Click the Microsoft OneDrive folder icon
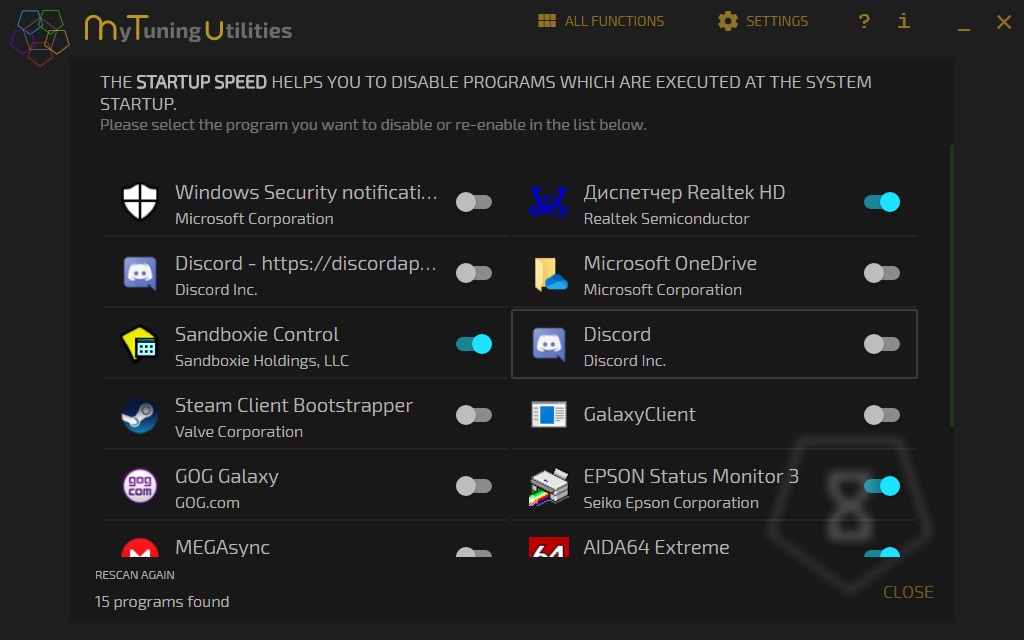Screen dimensions: 1024x640 (549, 273)
